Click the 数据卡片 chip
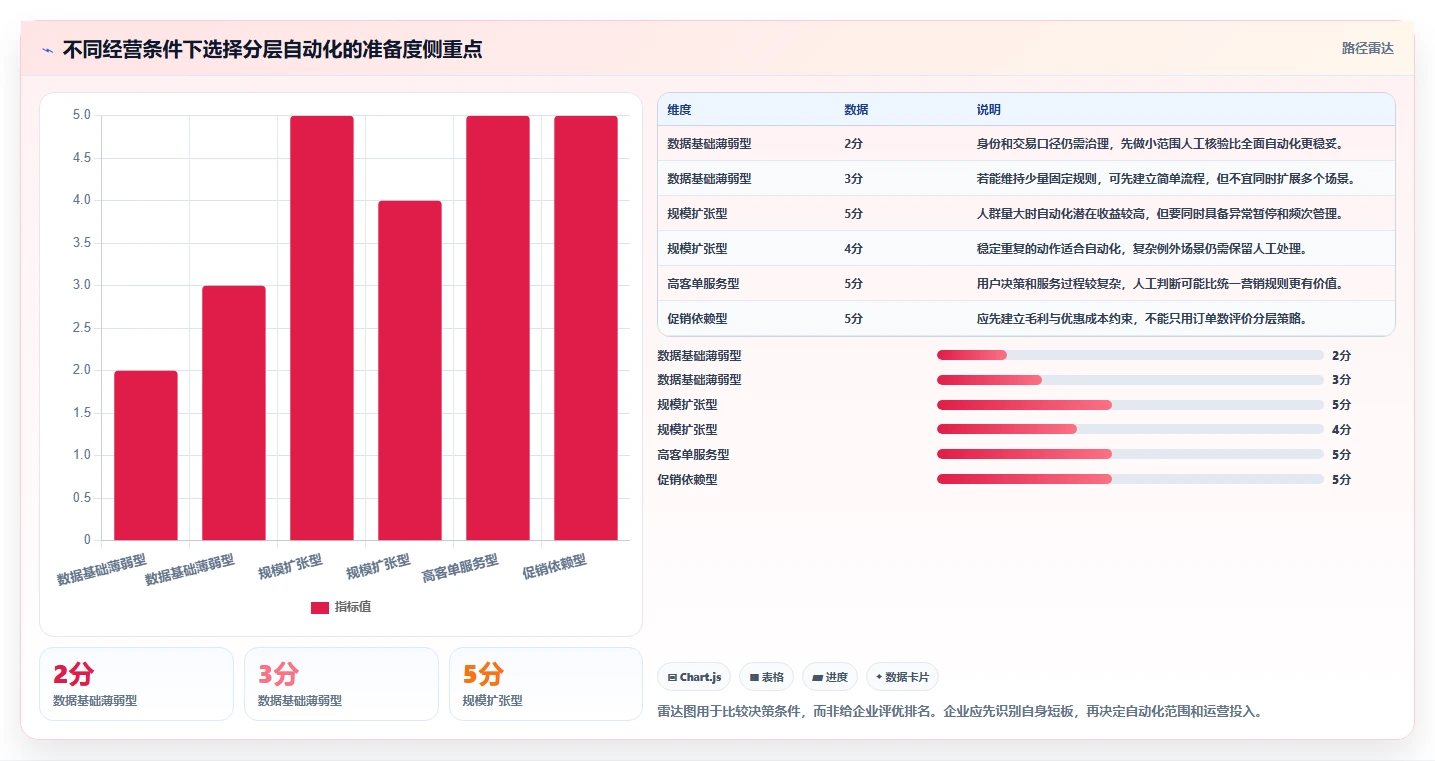1435x761 pixels. (902, 677)
